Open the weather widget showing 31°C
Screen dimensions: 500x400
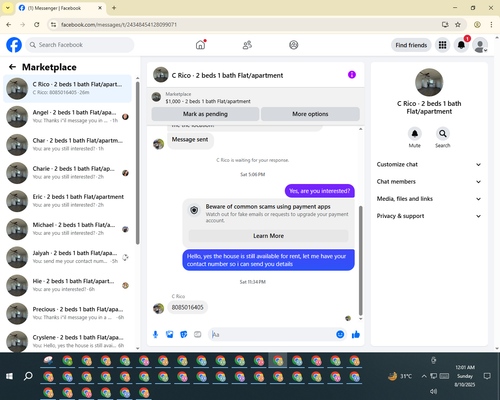[x=400, y=376]
